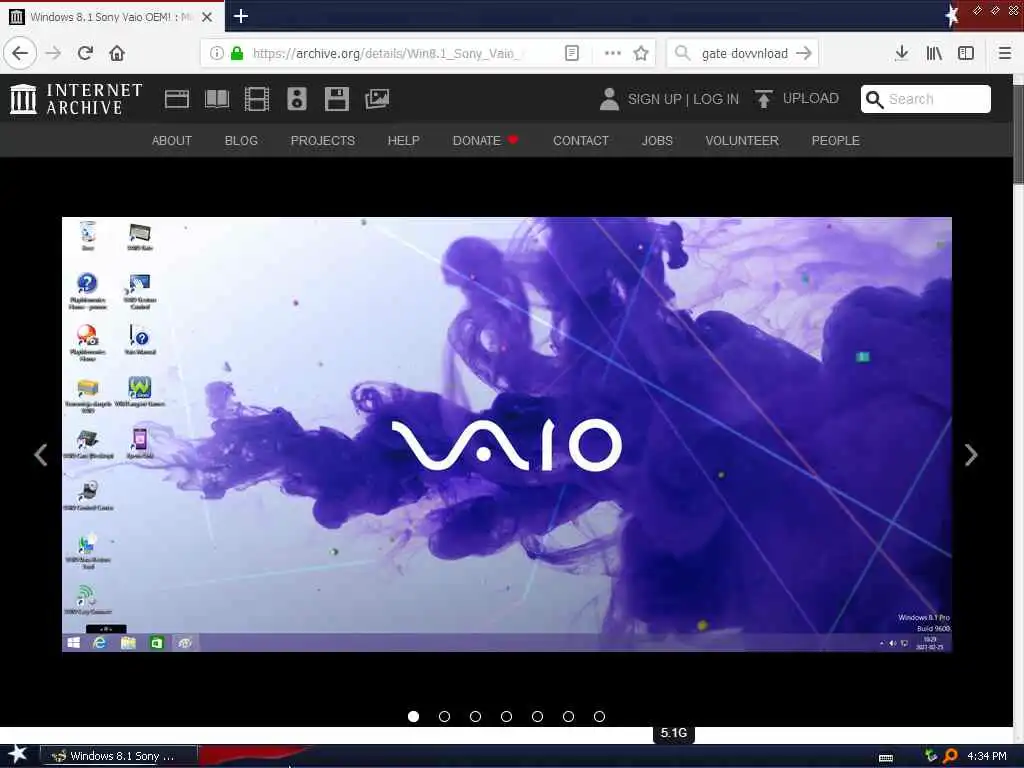Screen dimensions: 1024x768
Task: Show site information icon in address bar
Action: (x=216, y=53)
